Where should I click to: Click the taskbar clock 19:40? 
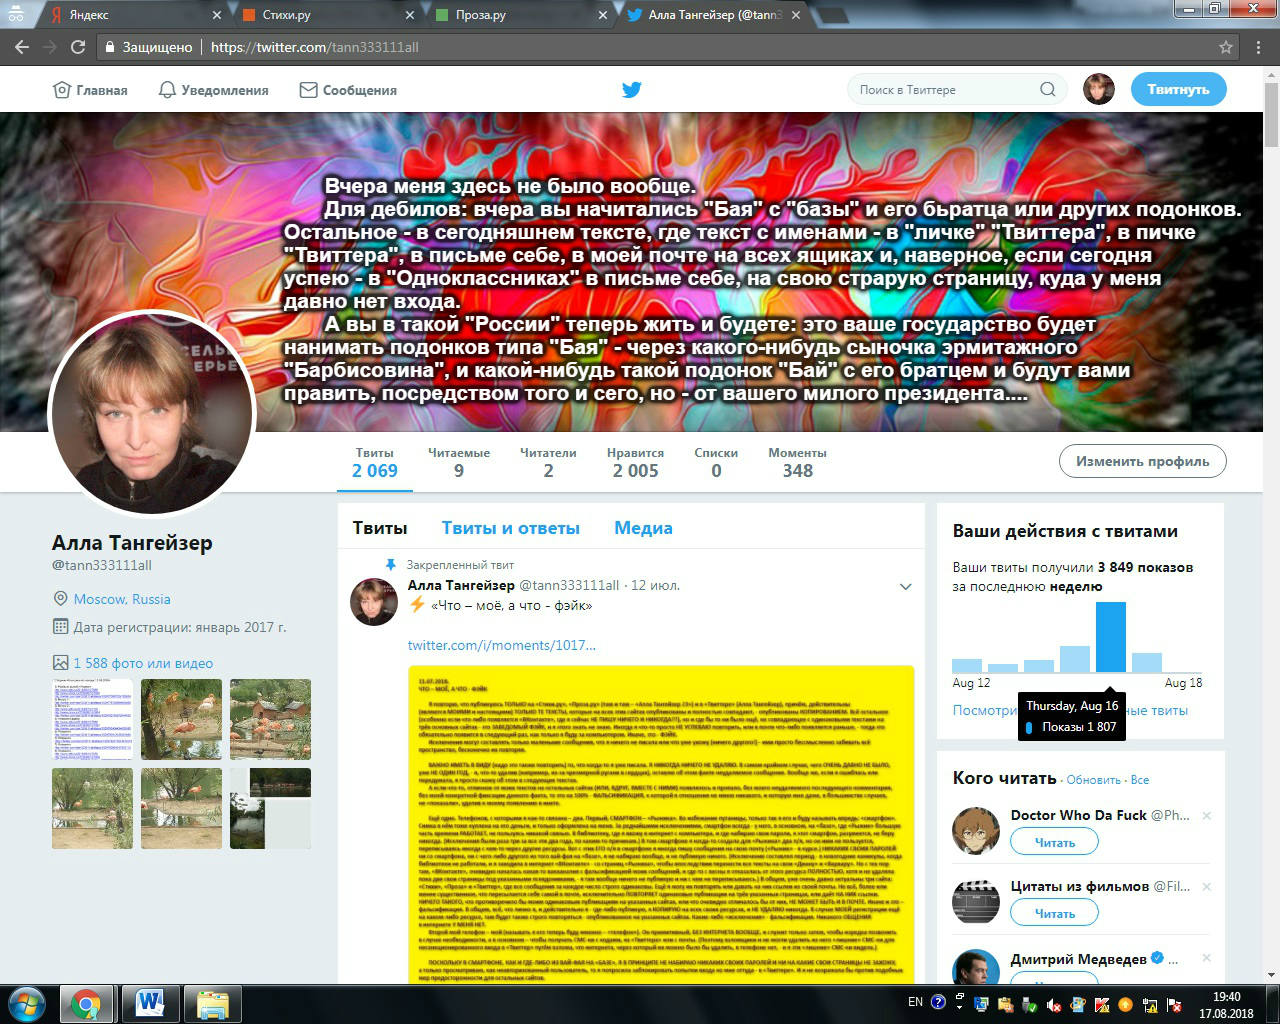[x=1227, y=996]
